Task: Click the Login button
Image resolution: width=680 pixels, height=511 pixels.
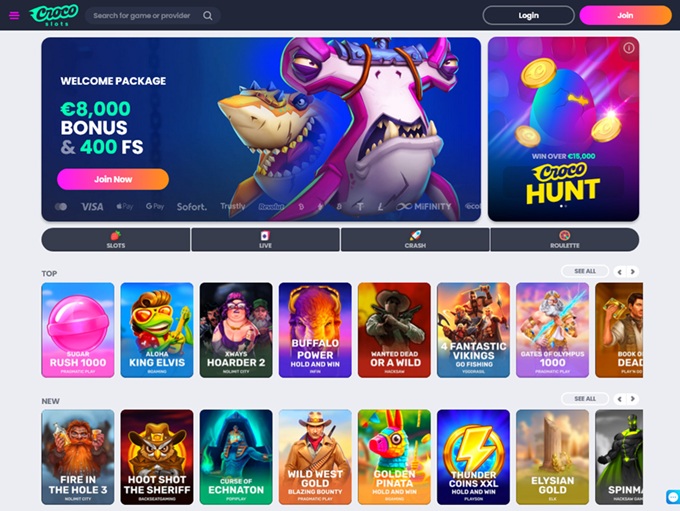Action: (528, 16)
